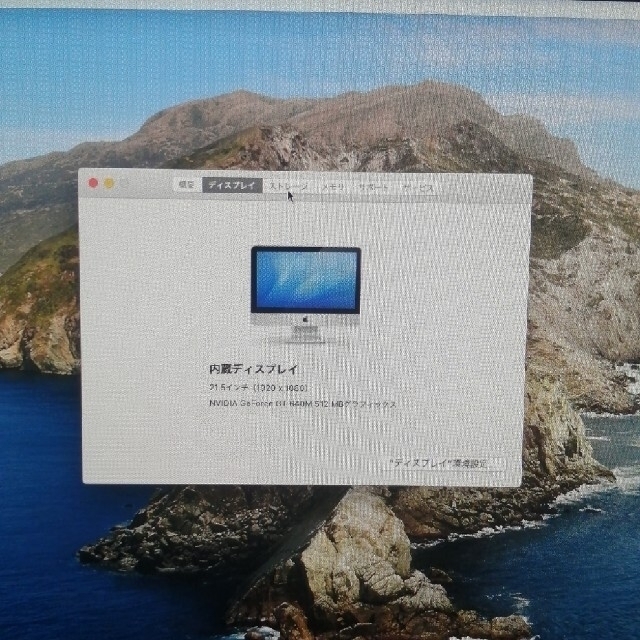
Task: Switch to the ストレージ tab
Action: tap(288, 187)
